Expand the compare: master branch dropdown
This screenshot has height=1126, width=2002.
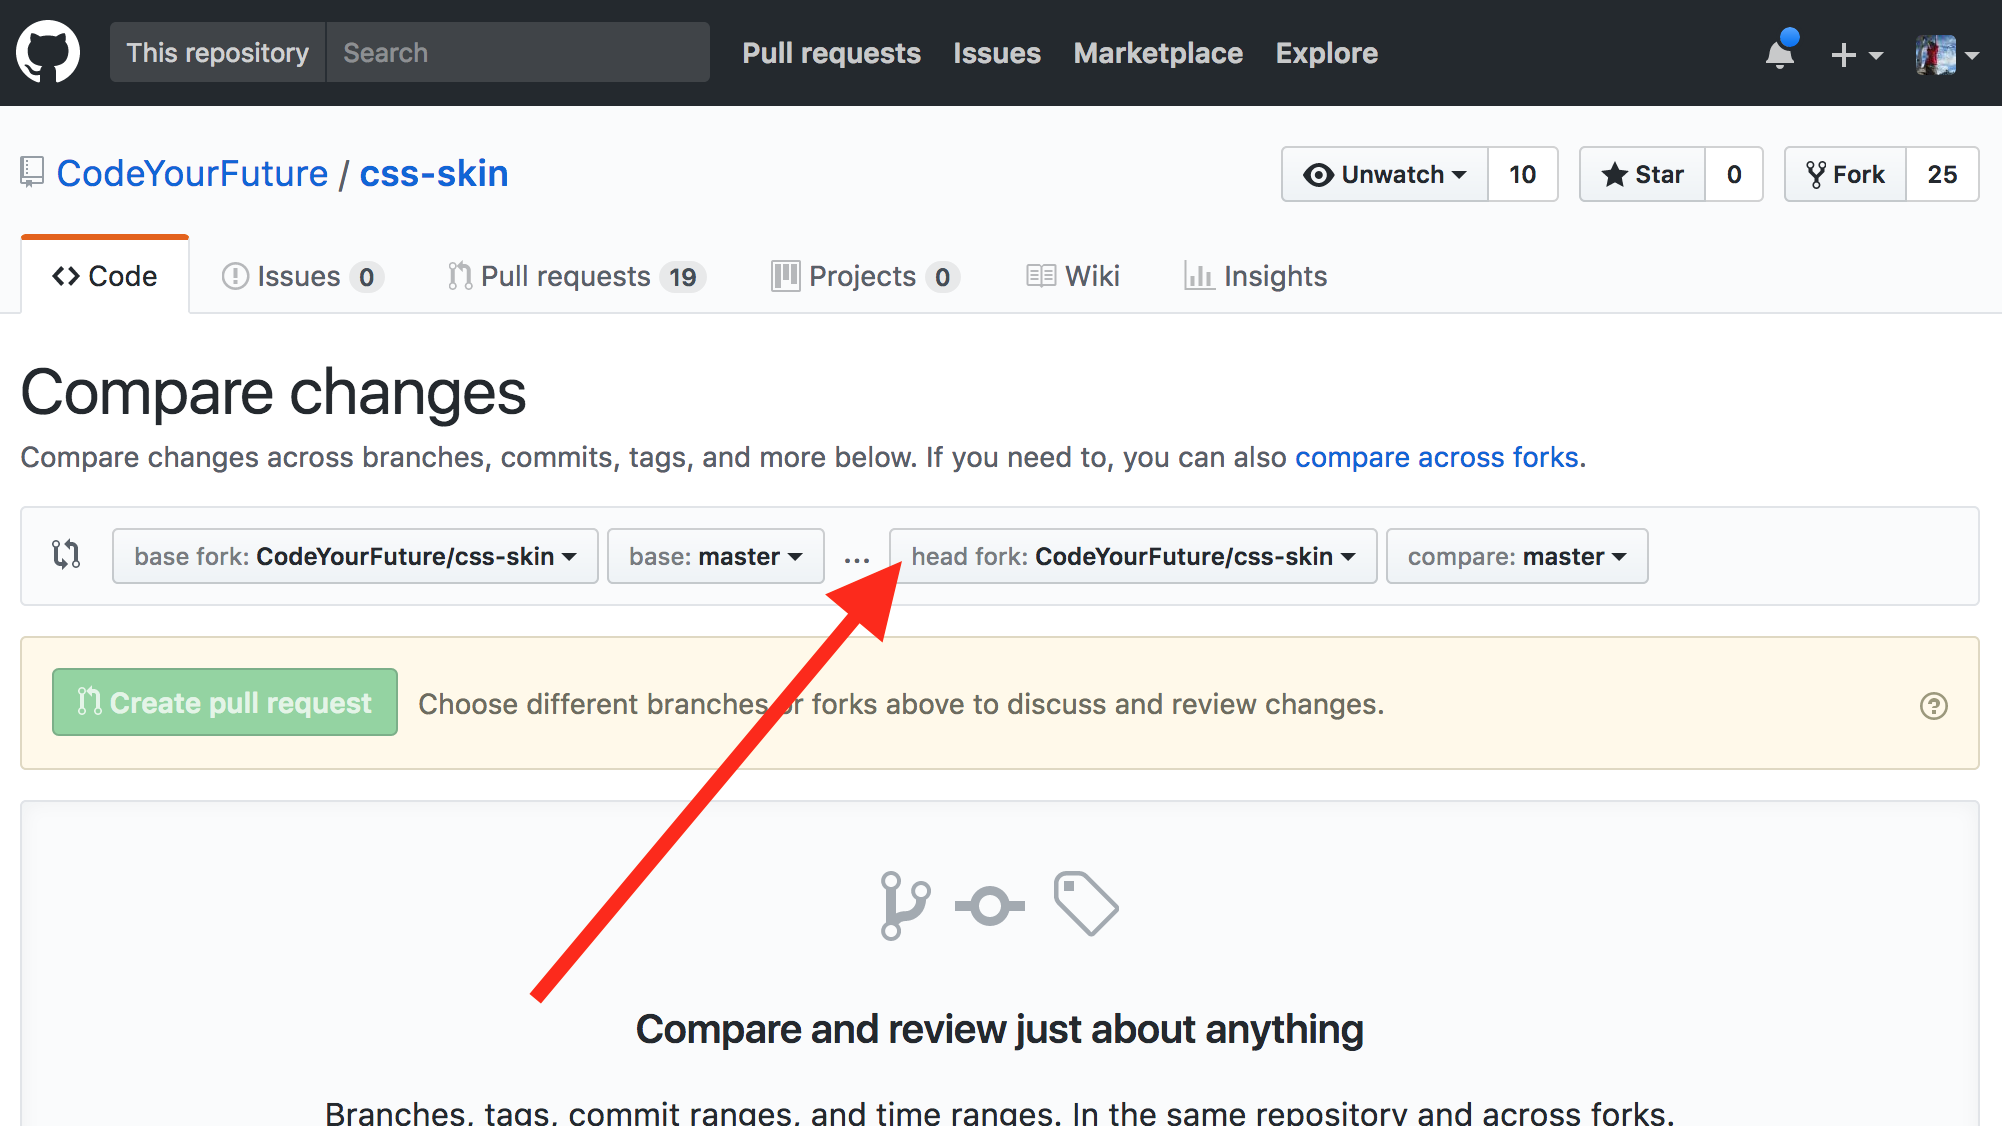click(x=1517, y=556)
